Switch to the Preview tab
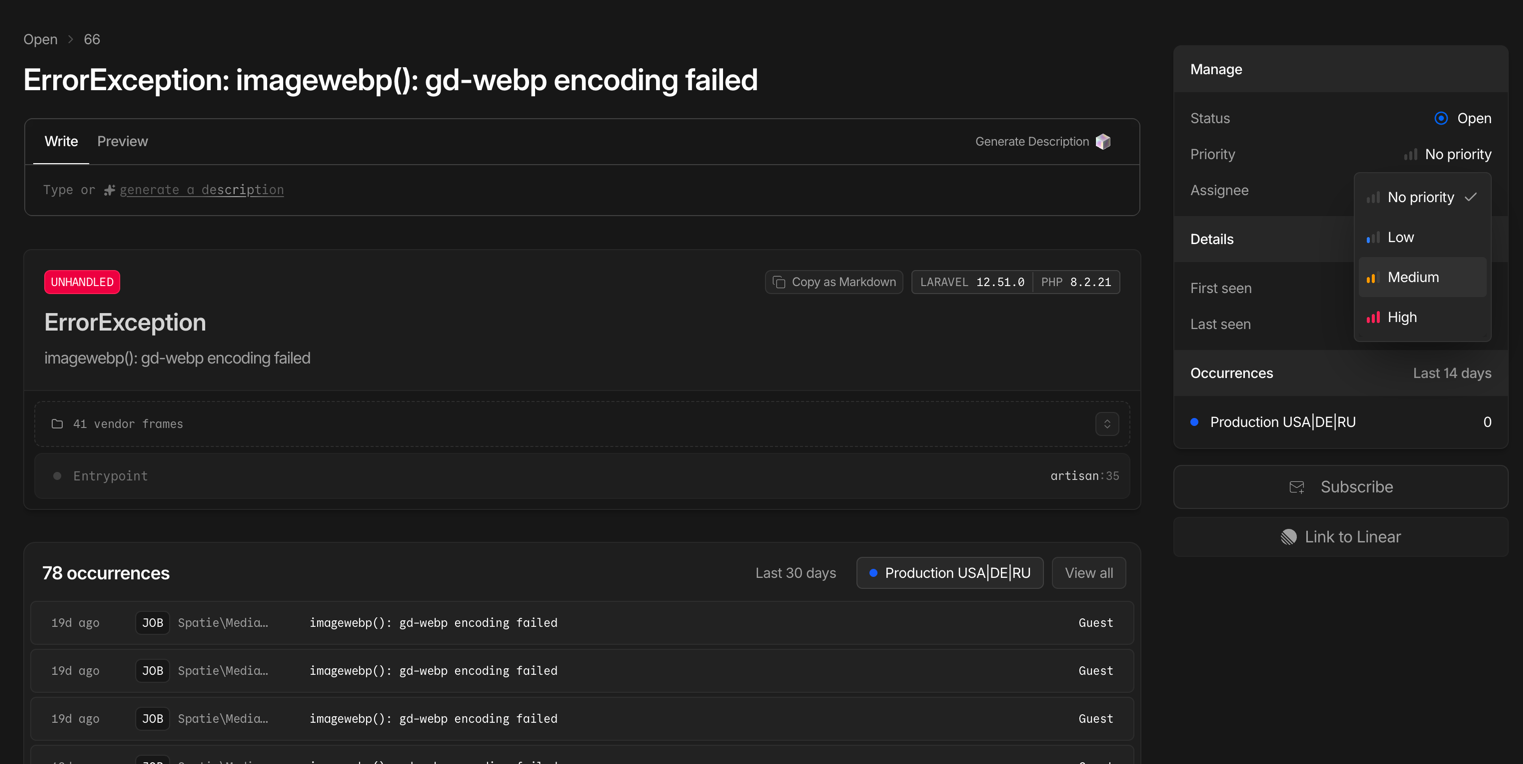This screenshot has width=1523, height=764. (122, 141)
